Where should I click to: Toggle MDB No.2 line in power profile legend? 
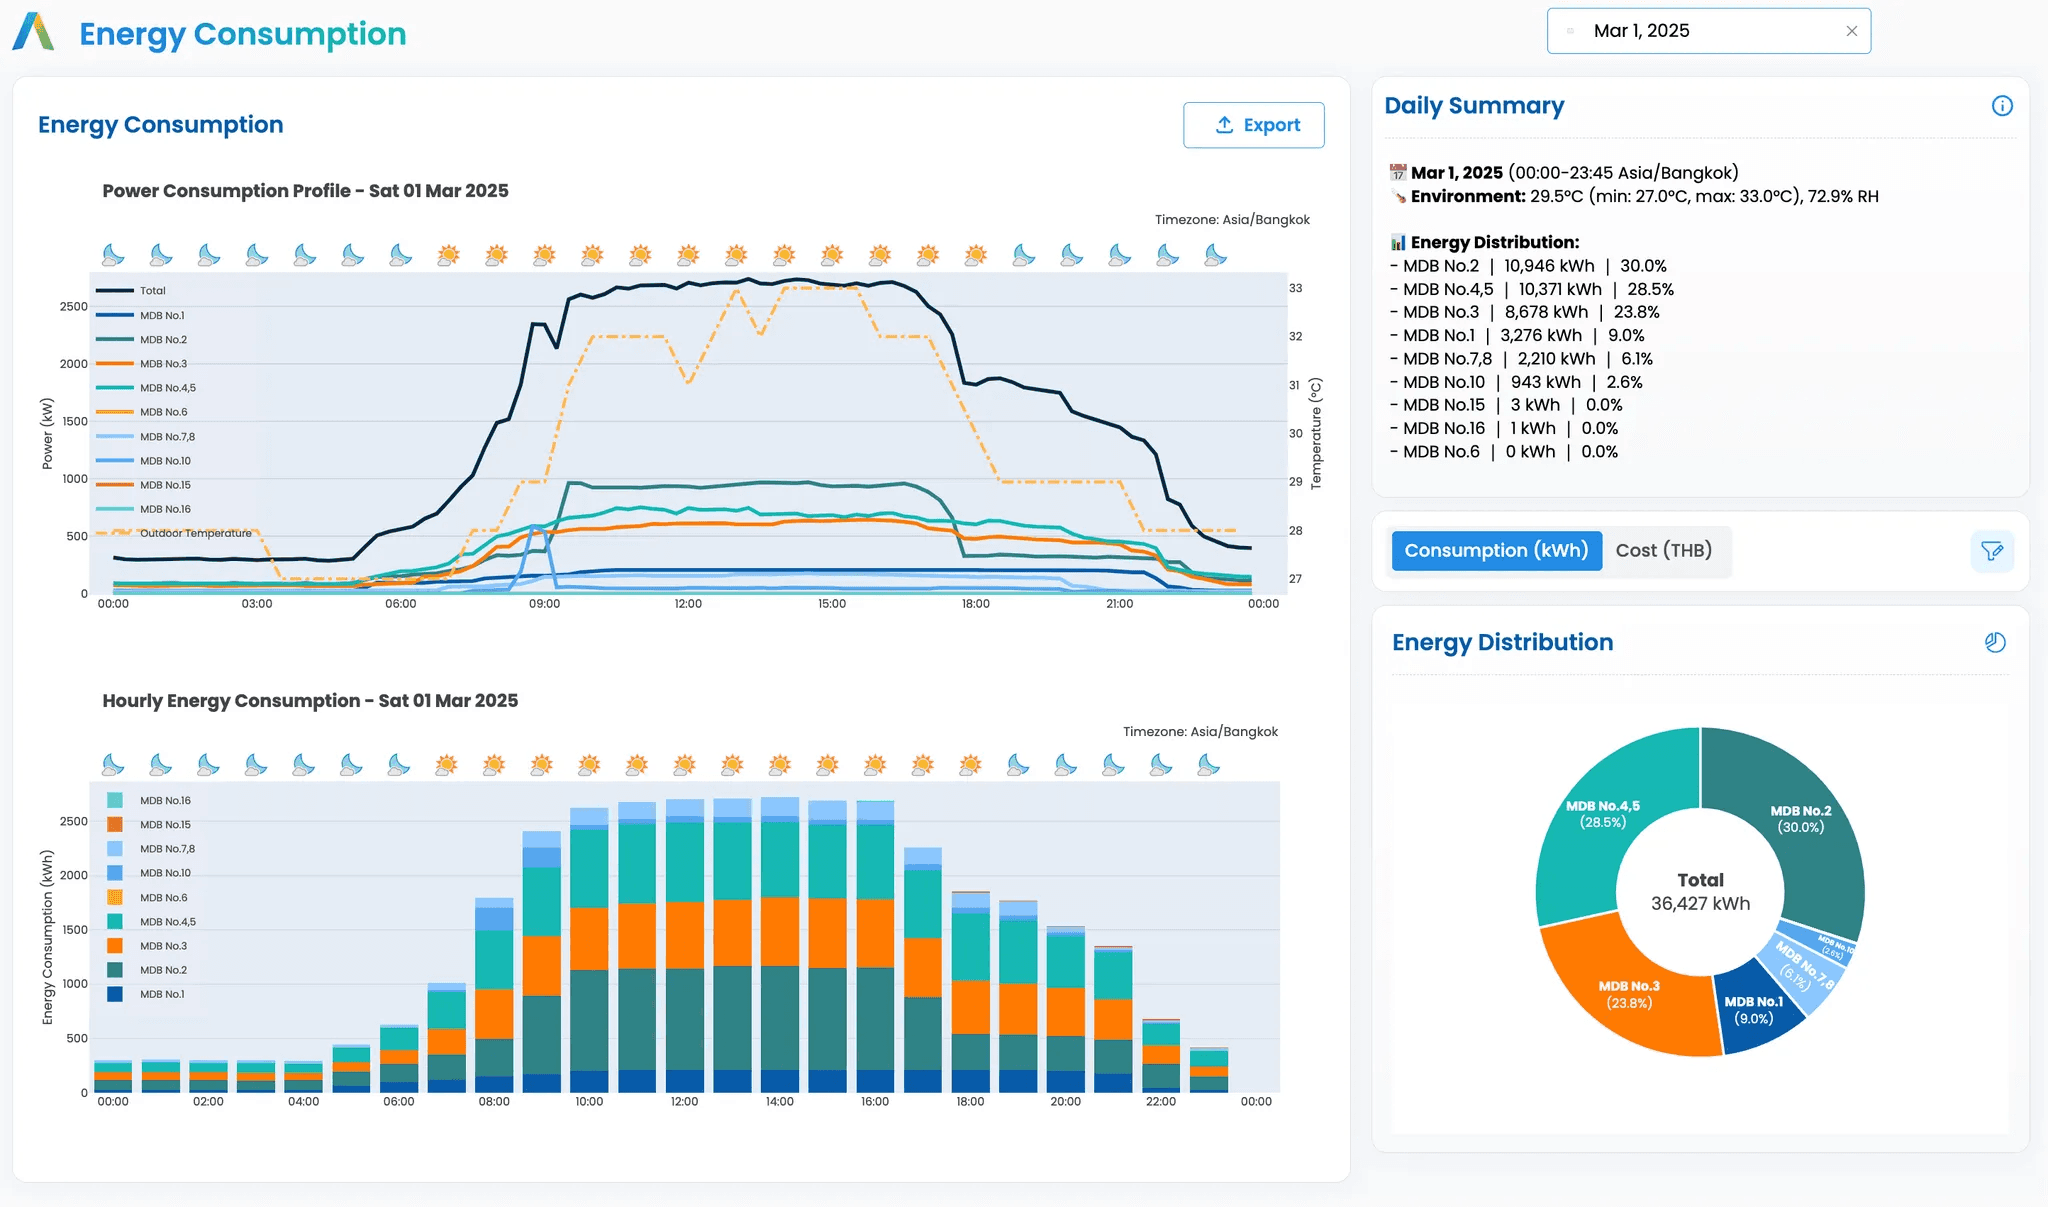point(141,340)
